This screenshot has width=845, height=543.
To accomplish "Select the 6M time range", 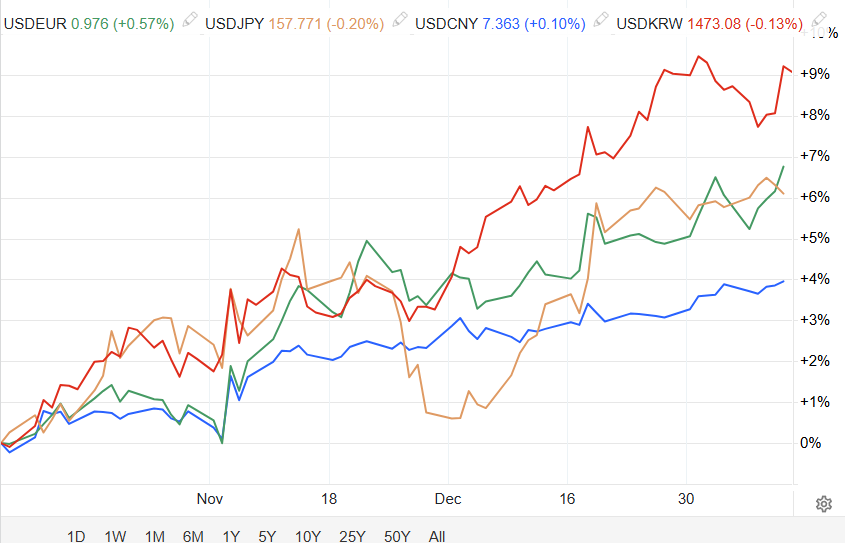I will [x=194, y=536].
